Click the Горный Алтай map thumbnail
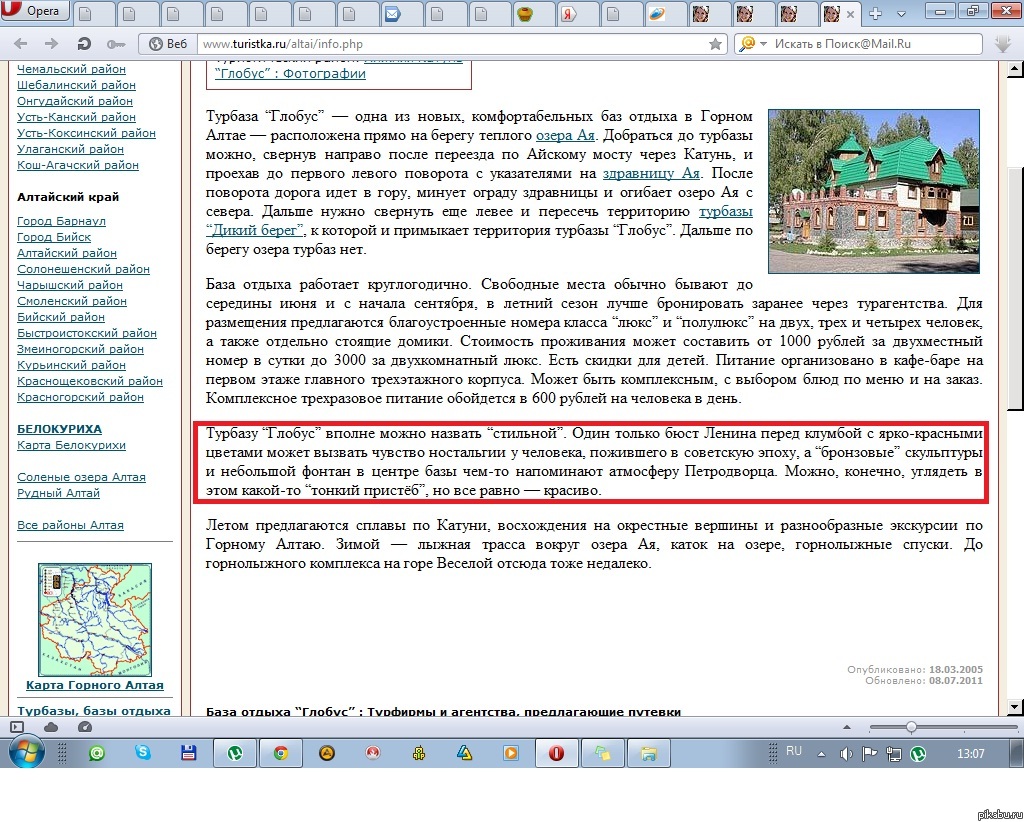The image size is (1024, 822). click(x=95, y=619)
